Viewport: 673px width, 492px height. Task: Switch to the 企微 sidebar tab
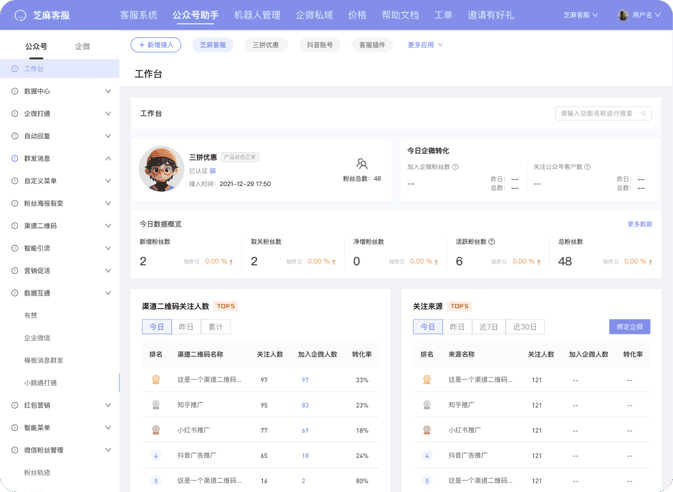point(82,46)
